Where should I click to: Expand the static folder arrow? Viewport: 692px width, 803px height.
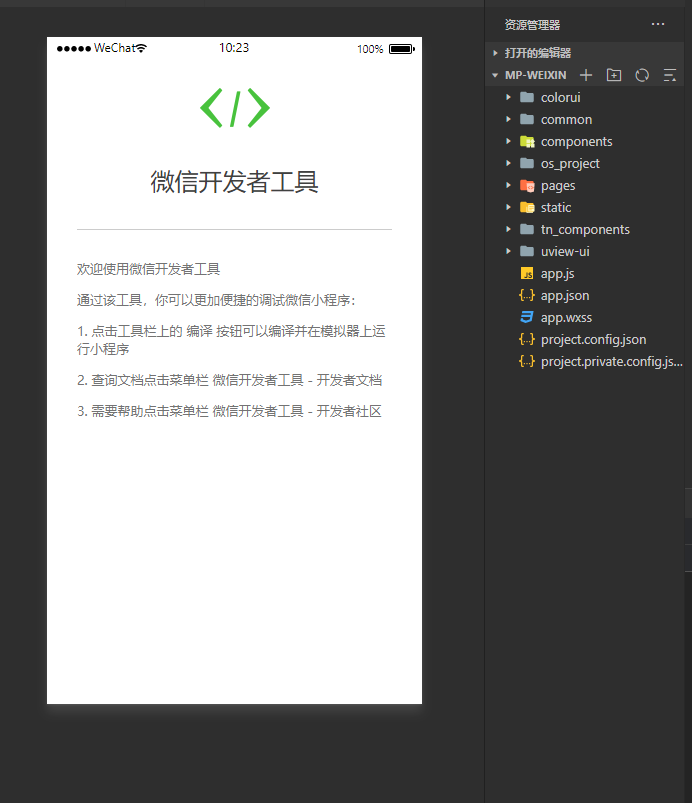pyautogui.click(x=508, y=207)
